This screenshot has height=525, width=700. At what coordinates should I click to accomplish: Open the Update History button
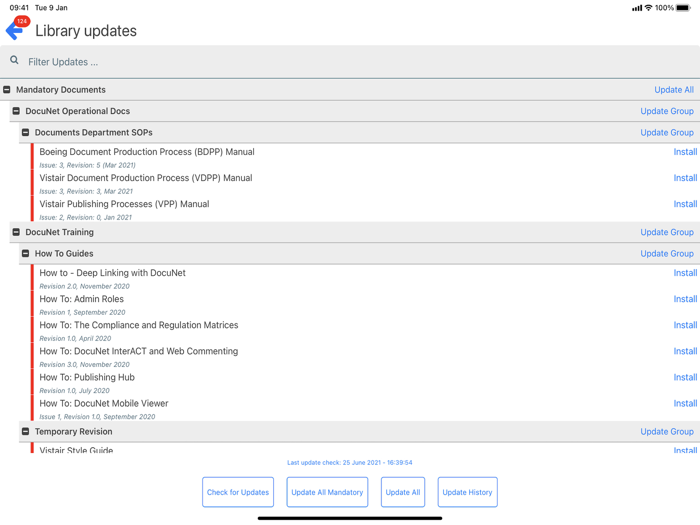467,492
